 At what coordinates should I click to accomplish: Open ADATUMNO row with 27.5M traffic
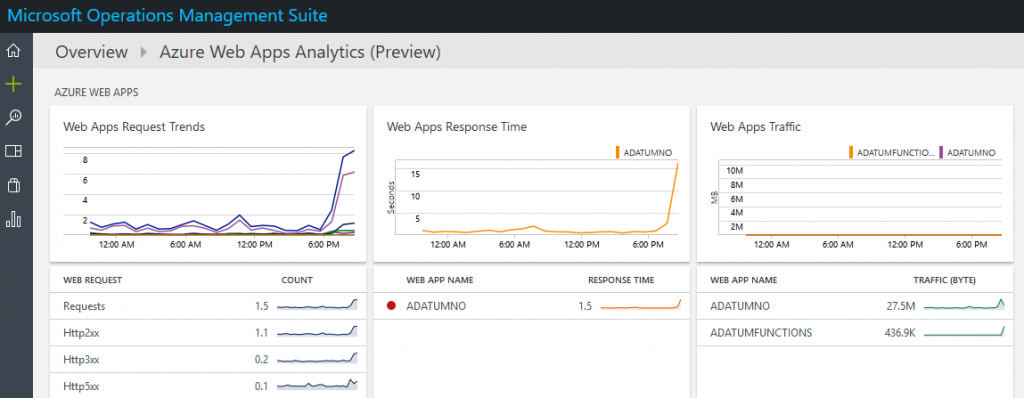(856, 306)
